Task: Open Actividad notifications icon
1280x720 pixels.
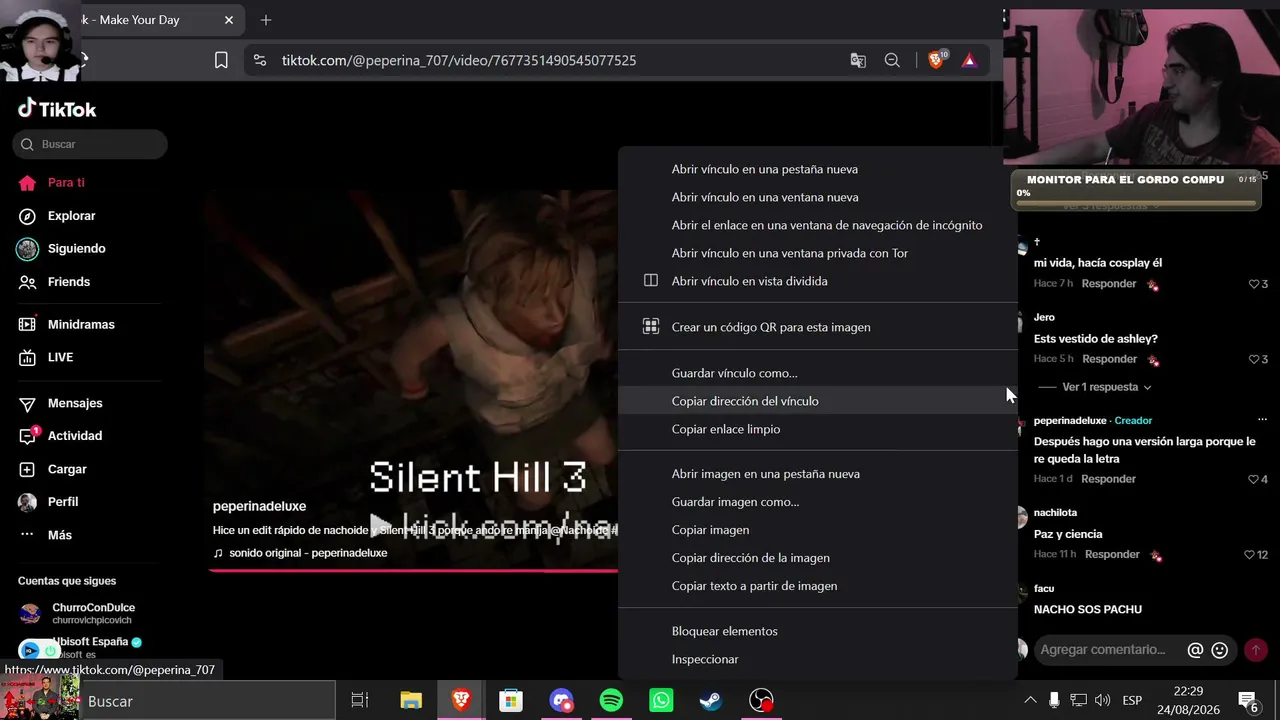Action: (x=28, y=436)
